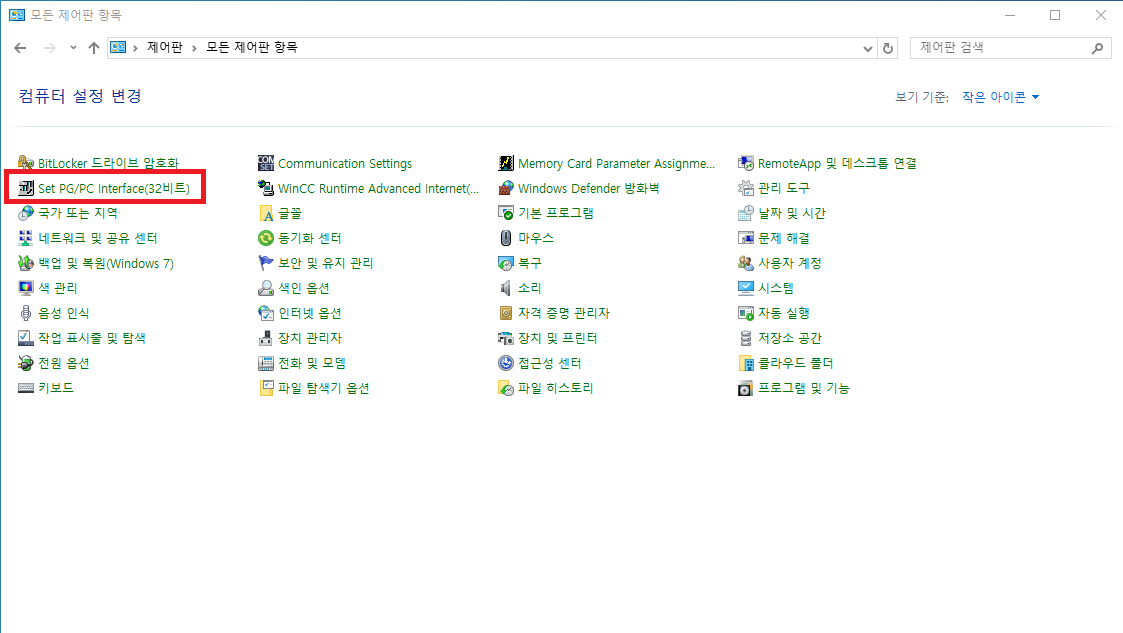Open the 기본 프로그램 icon

click(506, 213)
